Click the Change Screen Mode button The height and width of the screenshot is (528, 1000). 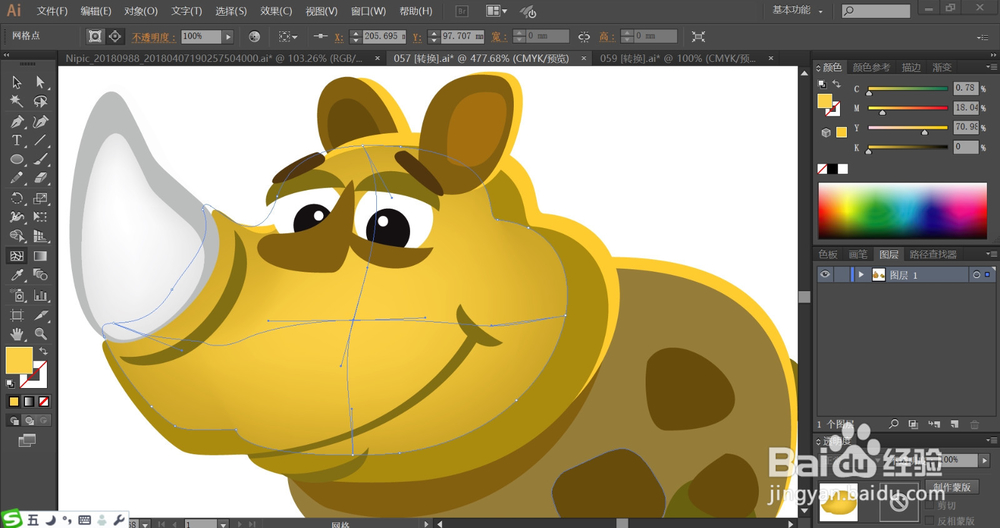[27, 440]
